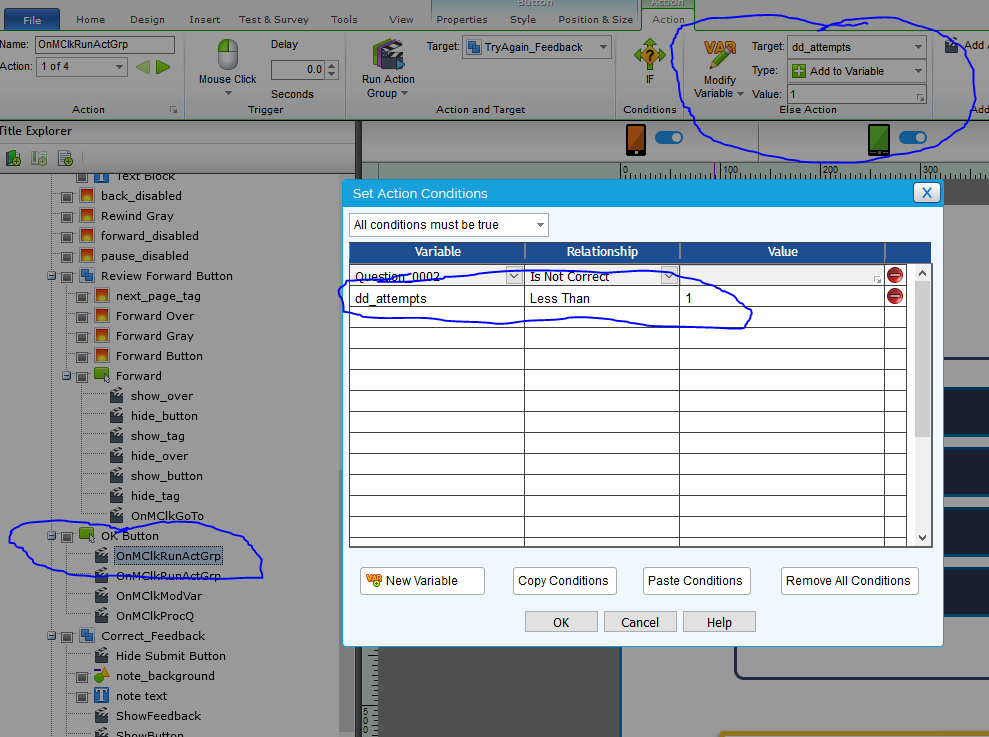The image size is (989, 737).
Task: Toggle the phone device view switch
Action: (669, 138)
